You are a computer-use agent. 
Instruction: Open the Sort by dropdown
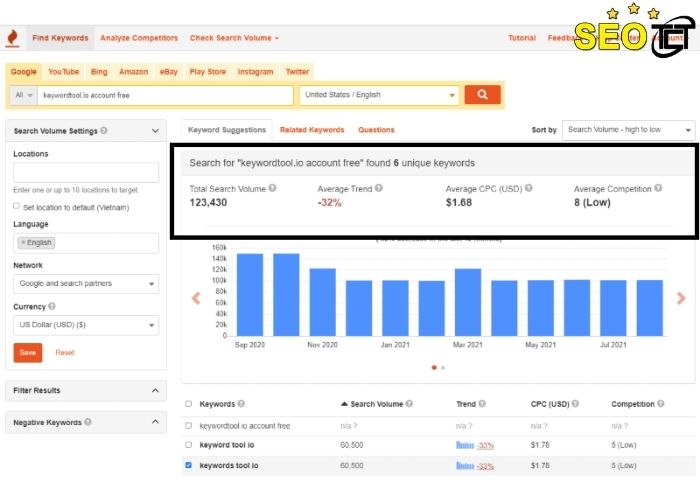(628, 129)
